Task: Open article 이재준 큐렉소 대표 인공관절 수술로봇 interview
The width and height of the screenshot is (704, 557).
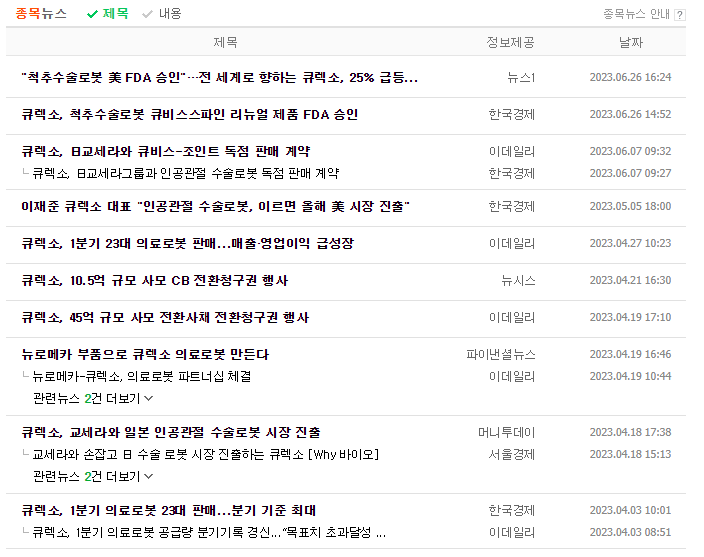Action: pos(216,206)
